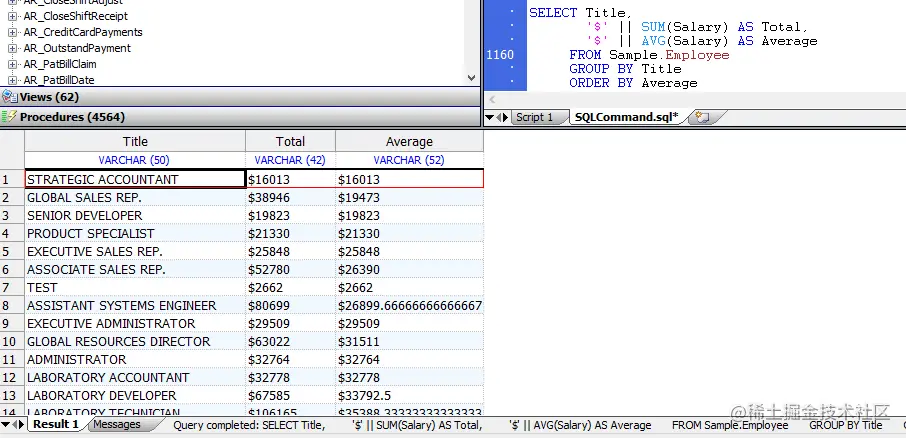Click next result tab arrow at bottom
Screen dimensions: 906x438
[x=21, y=425]
